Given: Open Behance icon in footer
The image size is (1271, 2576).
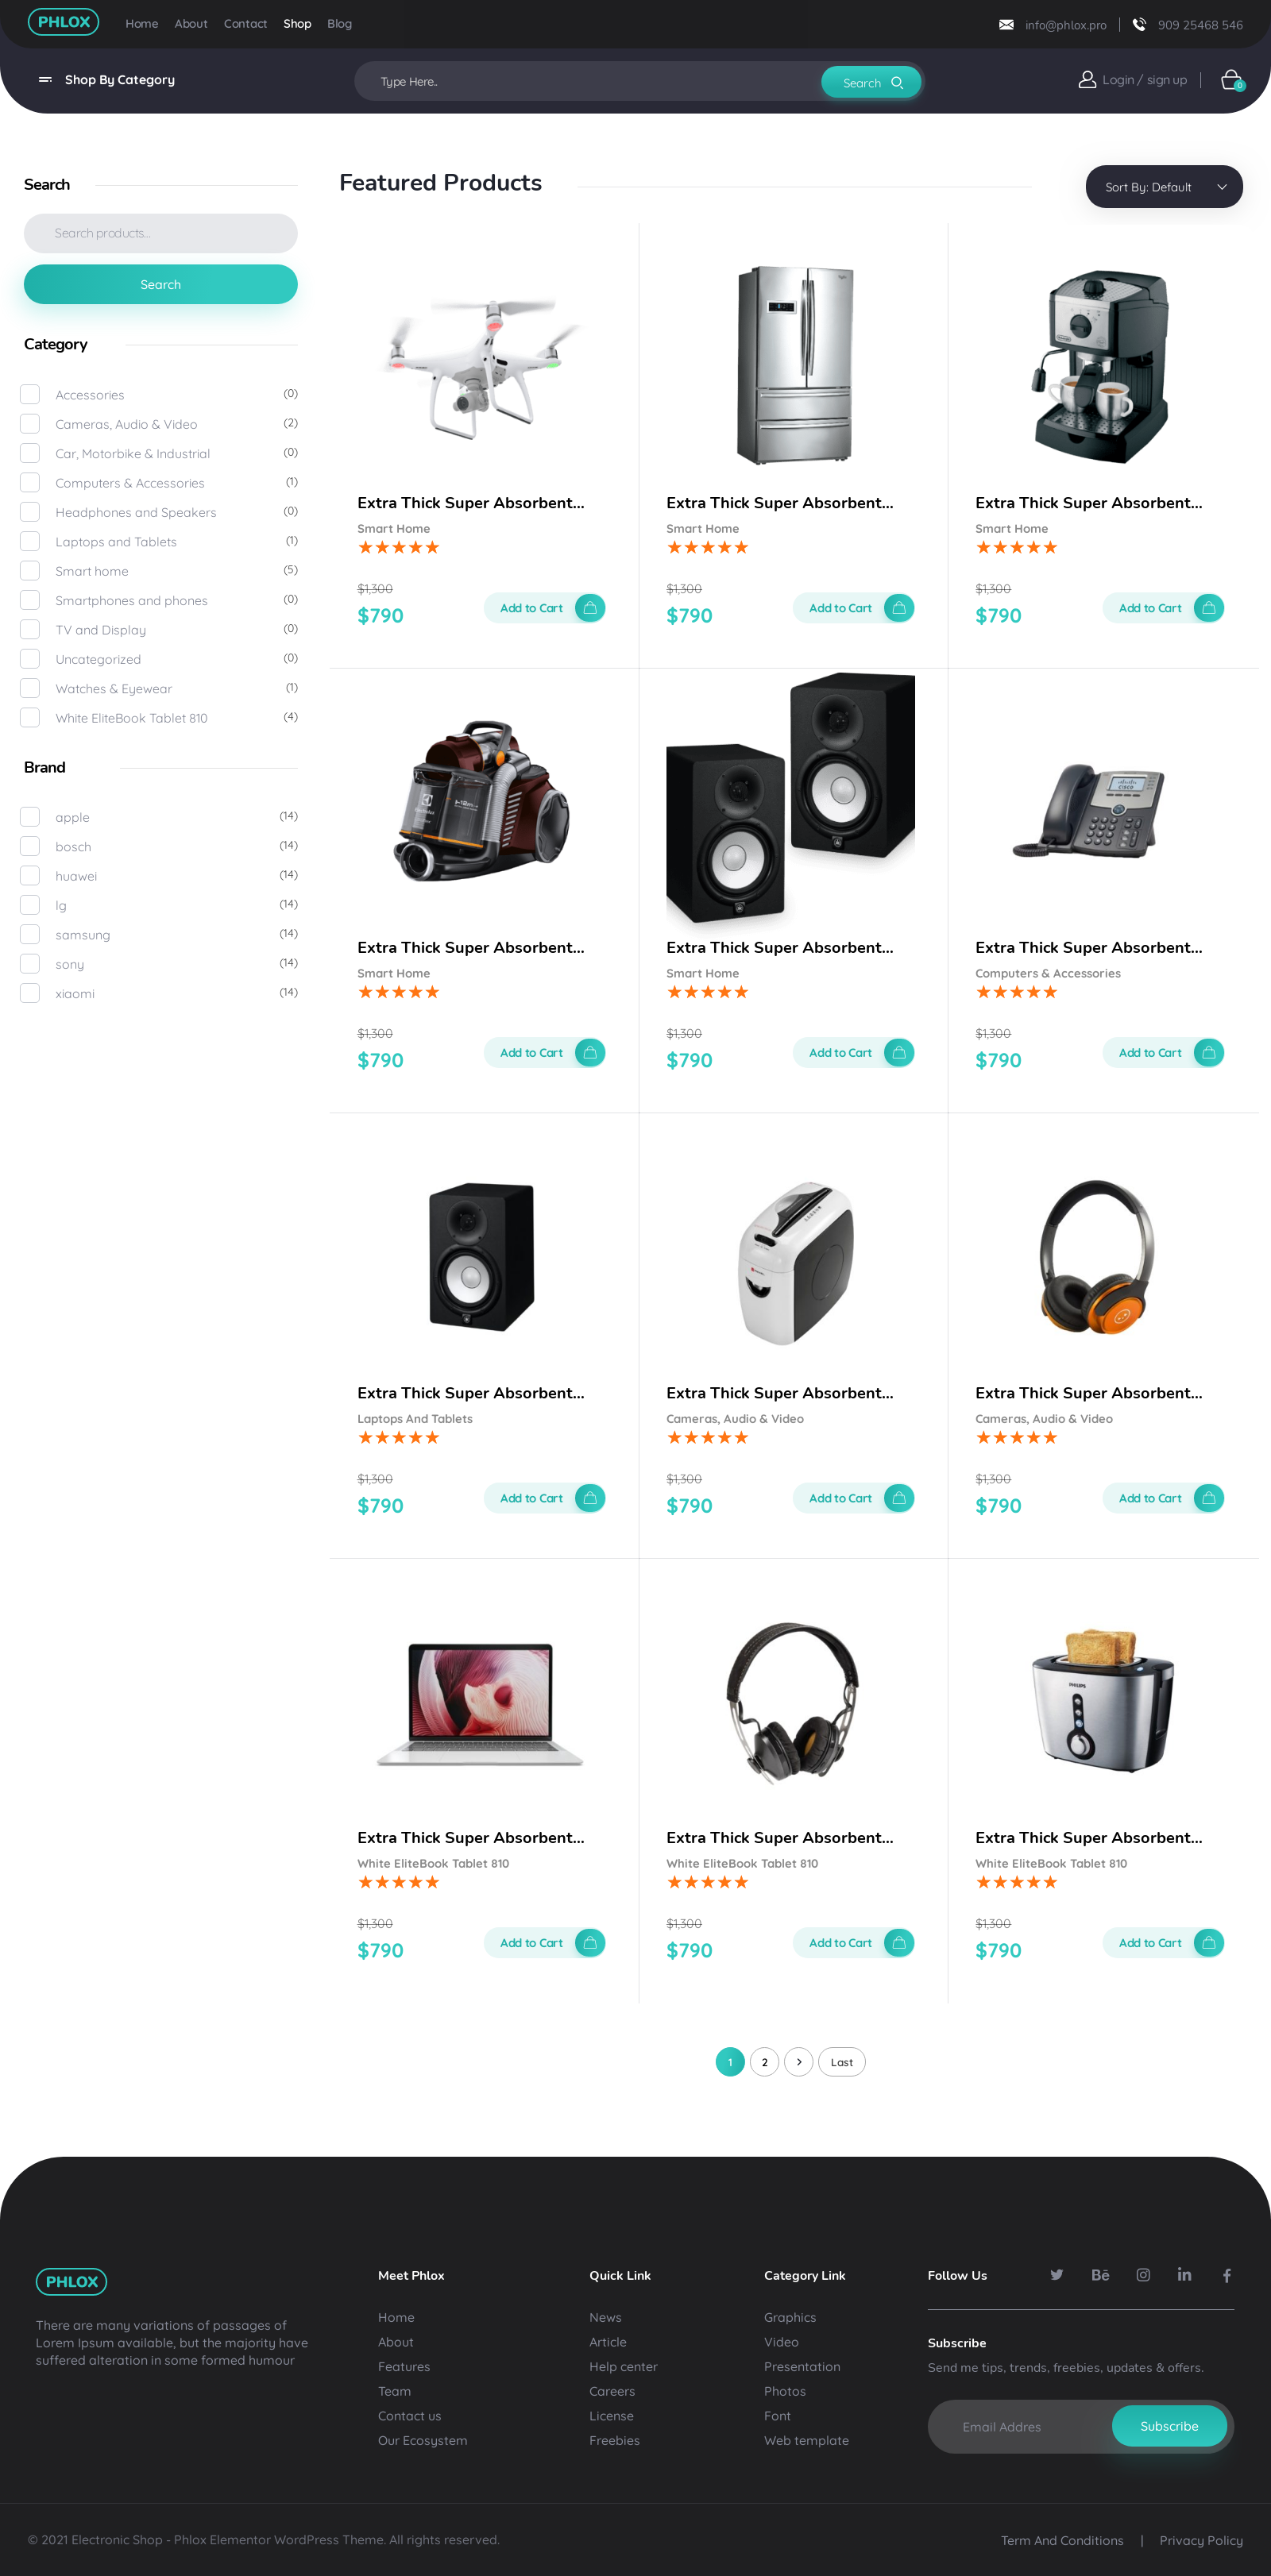Looking at the screenshot, I should [1100, 2275].
